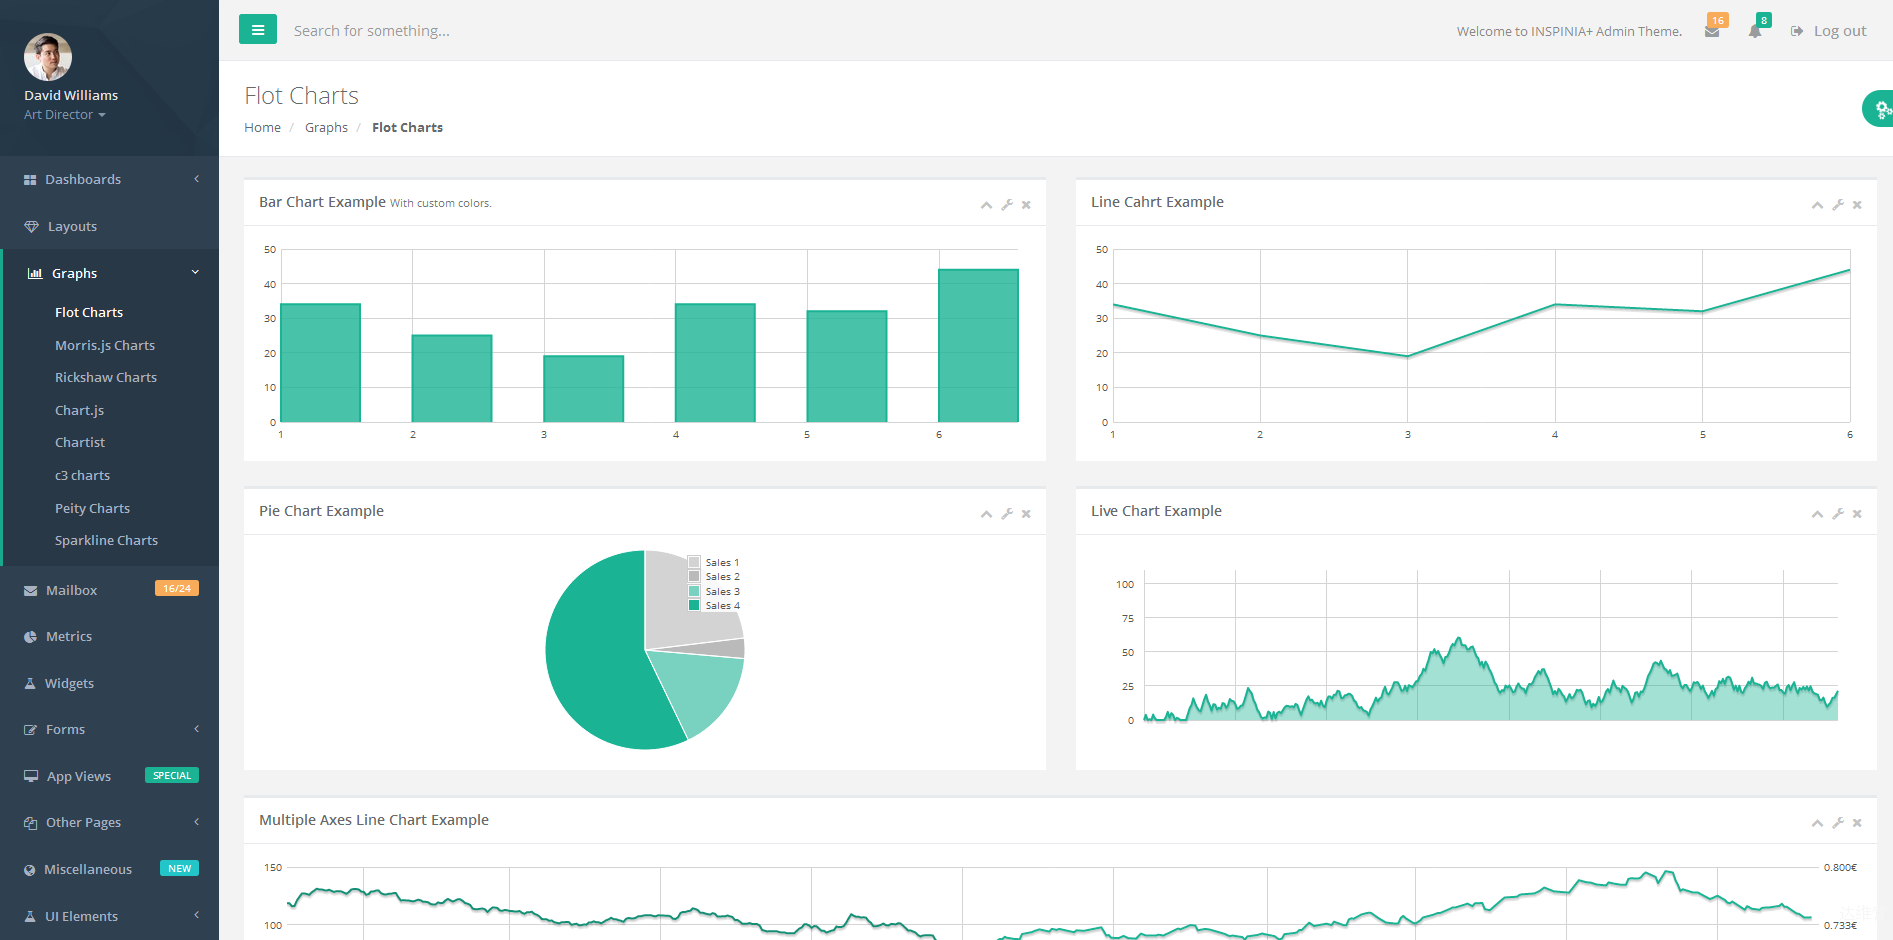Close the Pie Chart Example panel

[1026, 514]
